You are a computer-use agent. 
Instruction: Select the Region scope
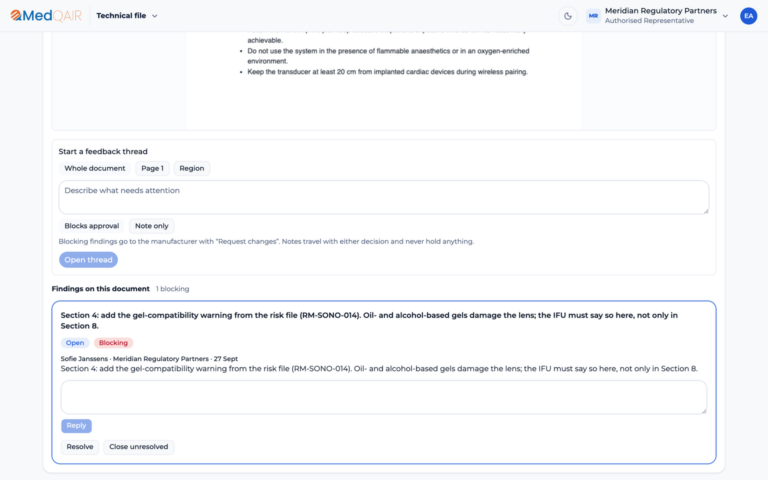point(192,168)
